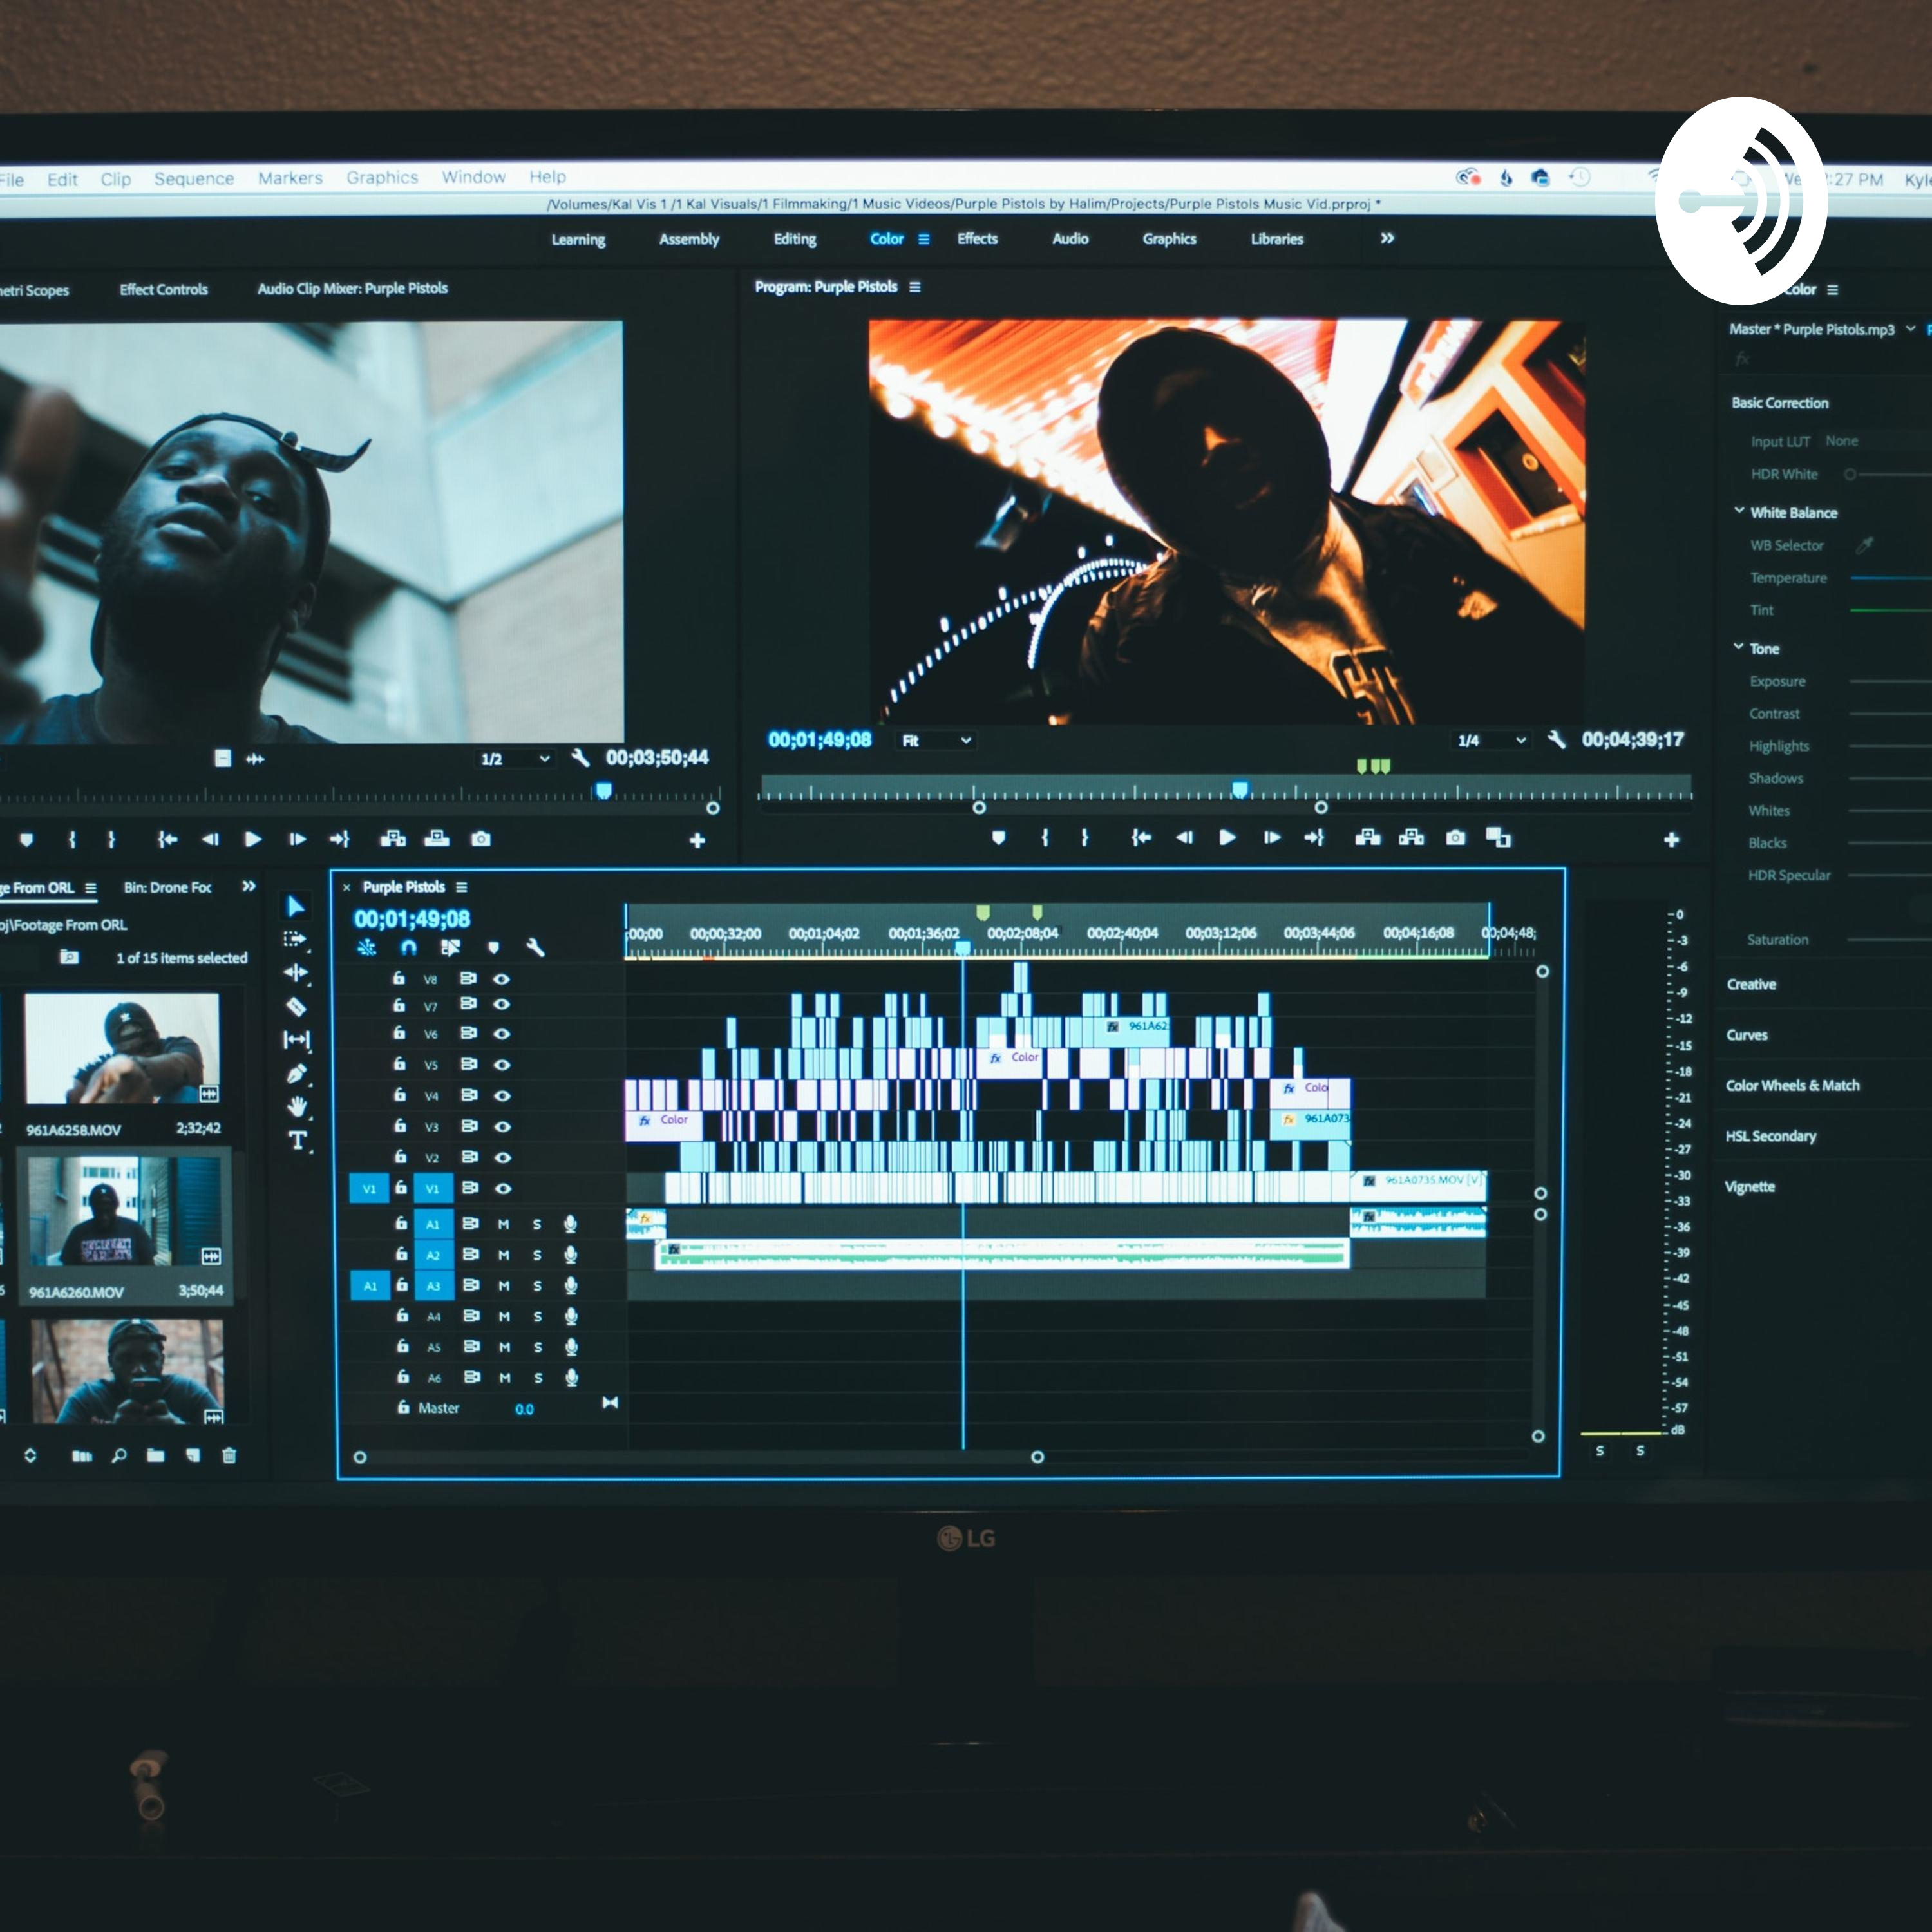This screenshot has width=1932, height=1932.
Task: Expand Color Wheels & Match section
Action: click(1792, 1085)
